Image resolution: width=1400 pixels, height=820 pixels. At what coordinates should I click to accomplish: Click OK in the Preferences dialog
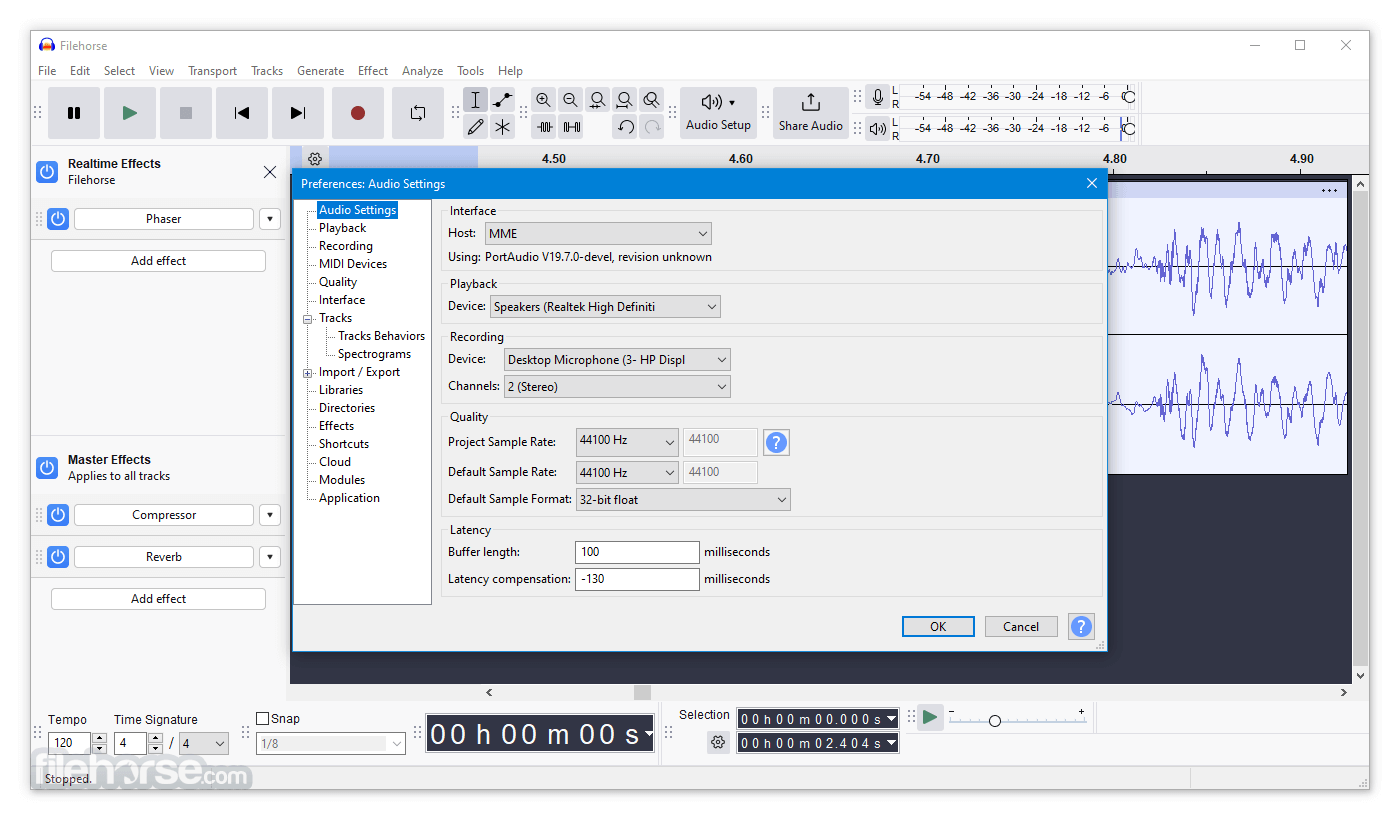[x=938, y=627]
